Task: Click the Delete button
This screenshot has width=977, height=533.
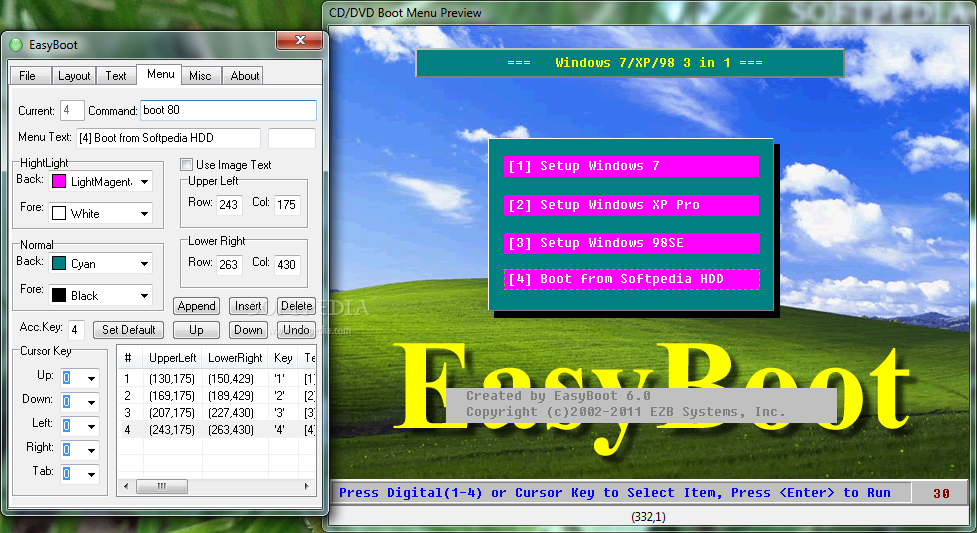Action: 296,306
